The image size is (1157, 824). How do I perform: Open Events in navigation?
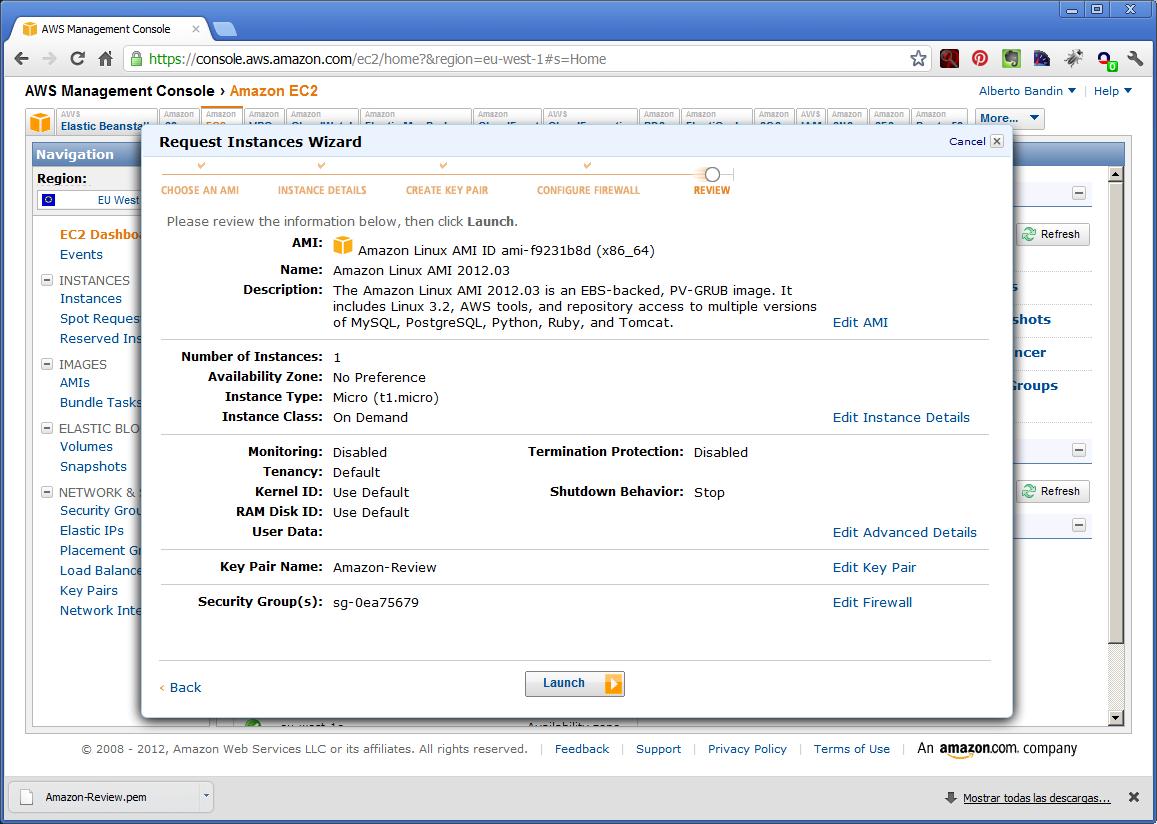coord(81,255)
